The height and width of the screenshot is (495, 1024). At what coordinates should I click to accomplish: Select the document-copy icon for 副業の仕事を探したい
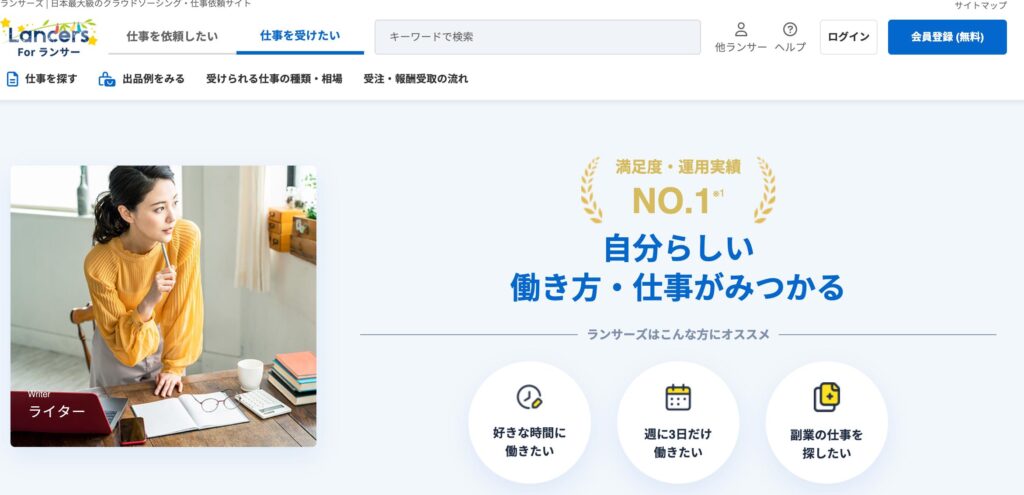click(826, 397)
